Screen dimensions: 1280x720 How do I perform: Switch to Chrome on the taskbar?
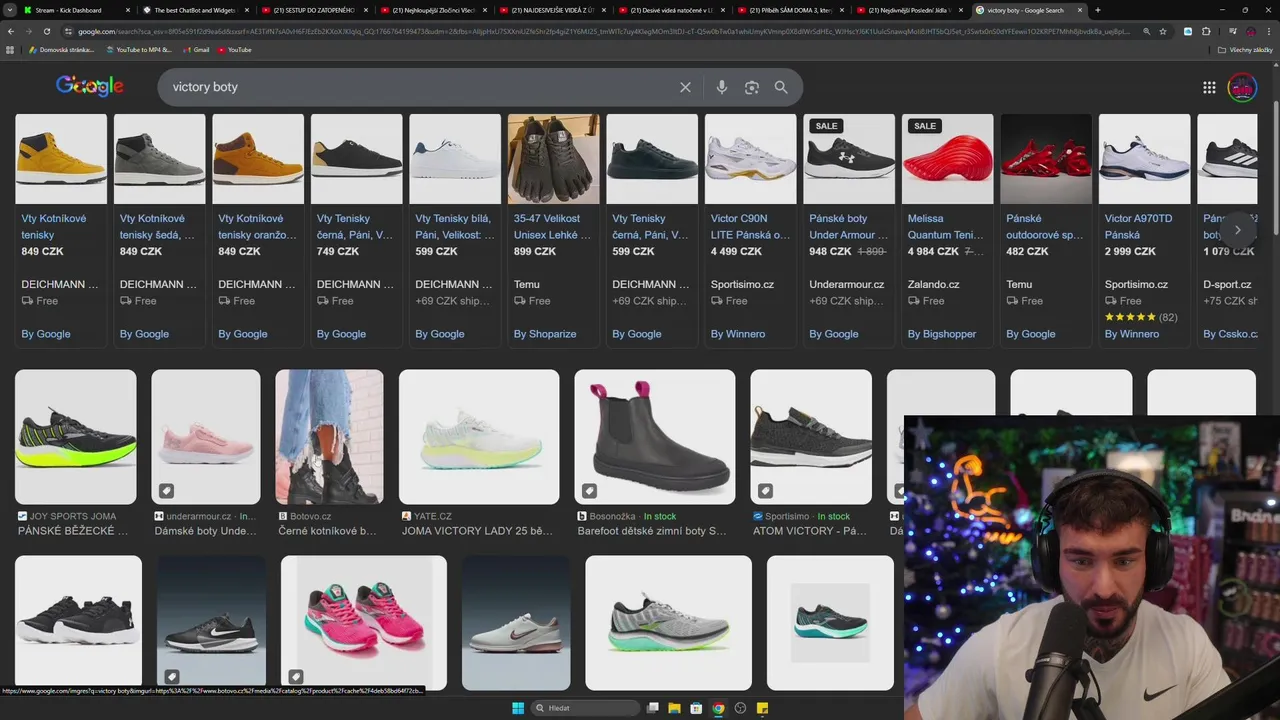click(x=718, y=708)
